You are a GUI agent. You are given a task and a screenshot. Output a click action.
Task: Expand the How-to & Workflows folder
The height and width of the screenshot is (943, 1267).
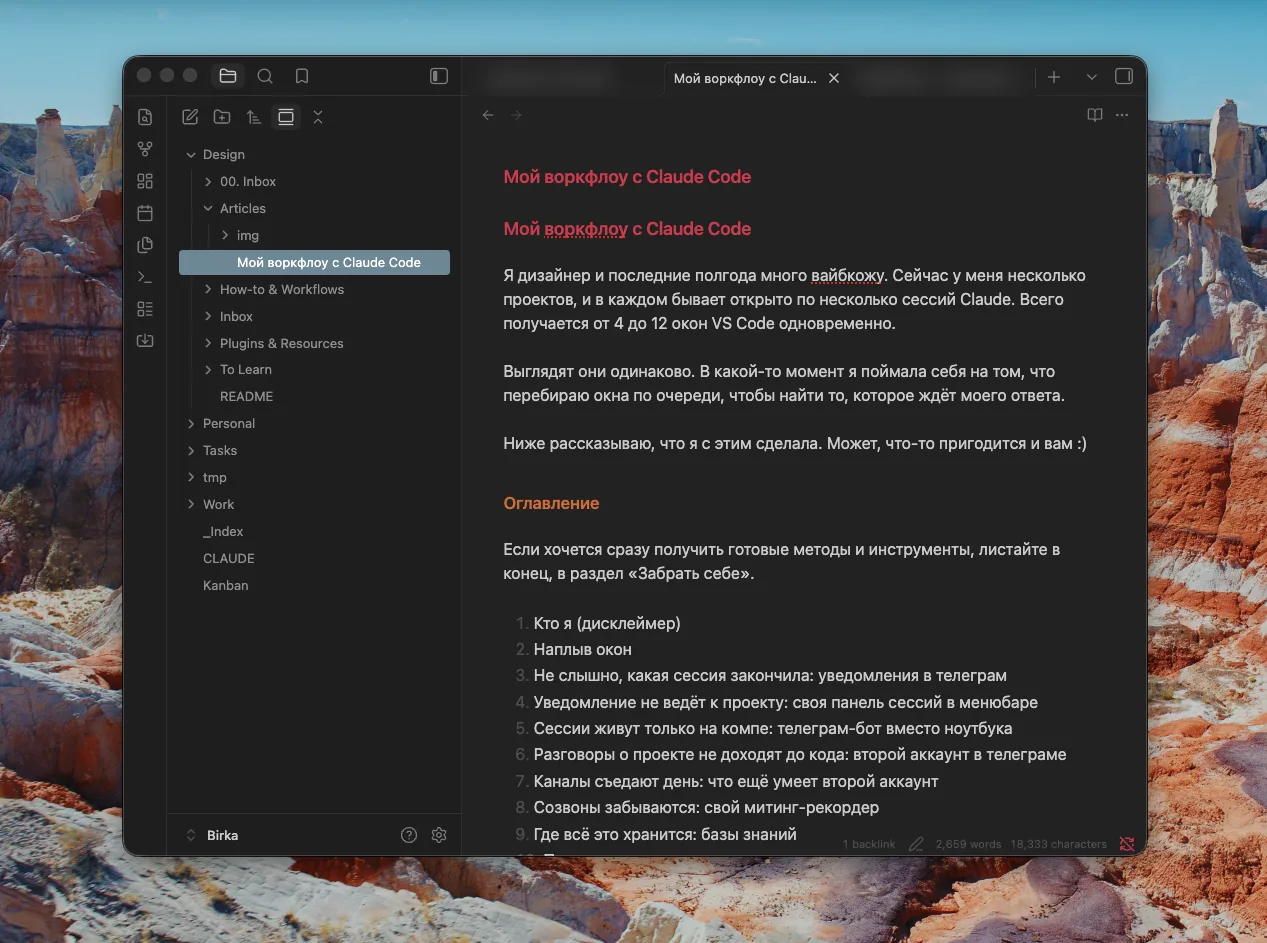(208, 290)
